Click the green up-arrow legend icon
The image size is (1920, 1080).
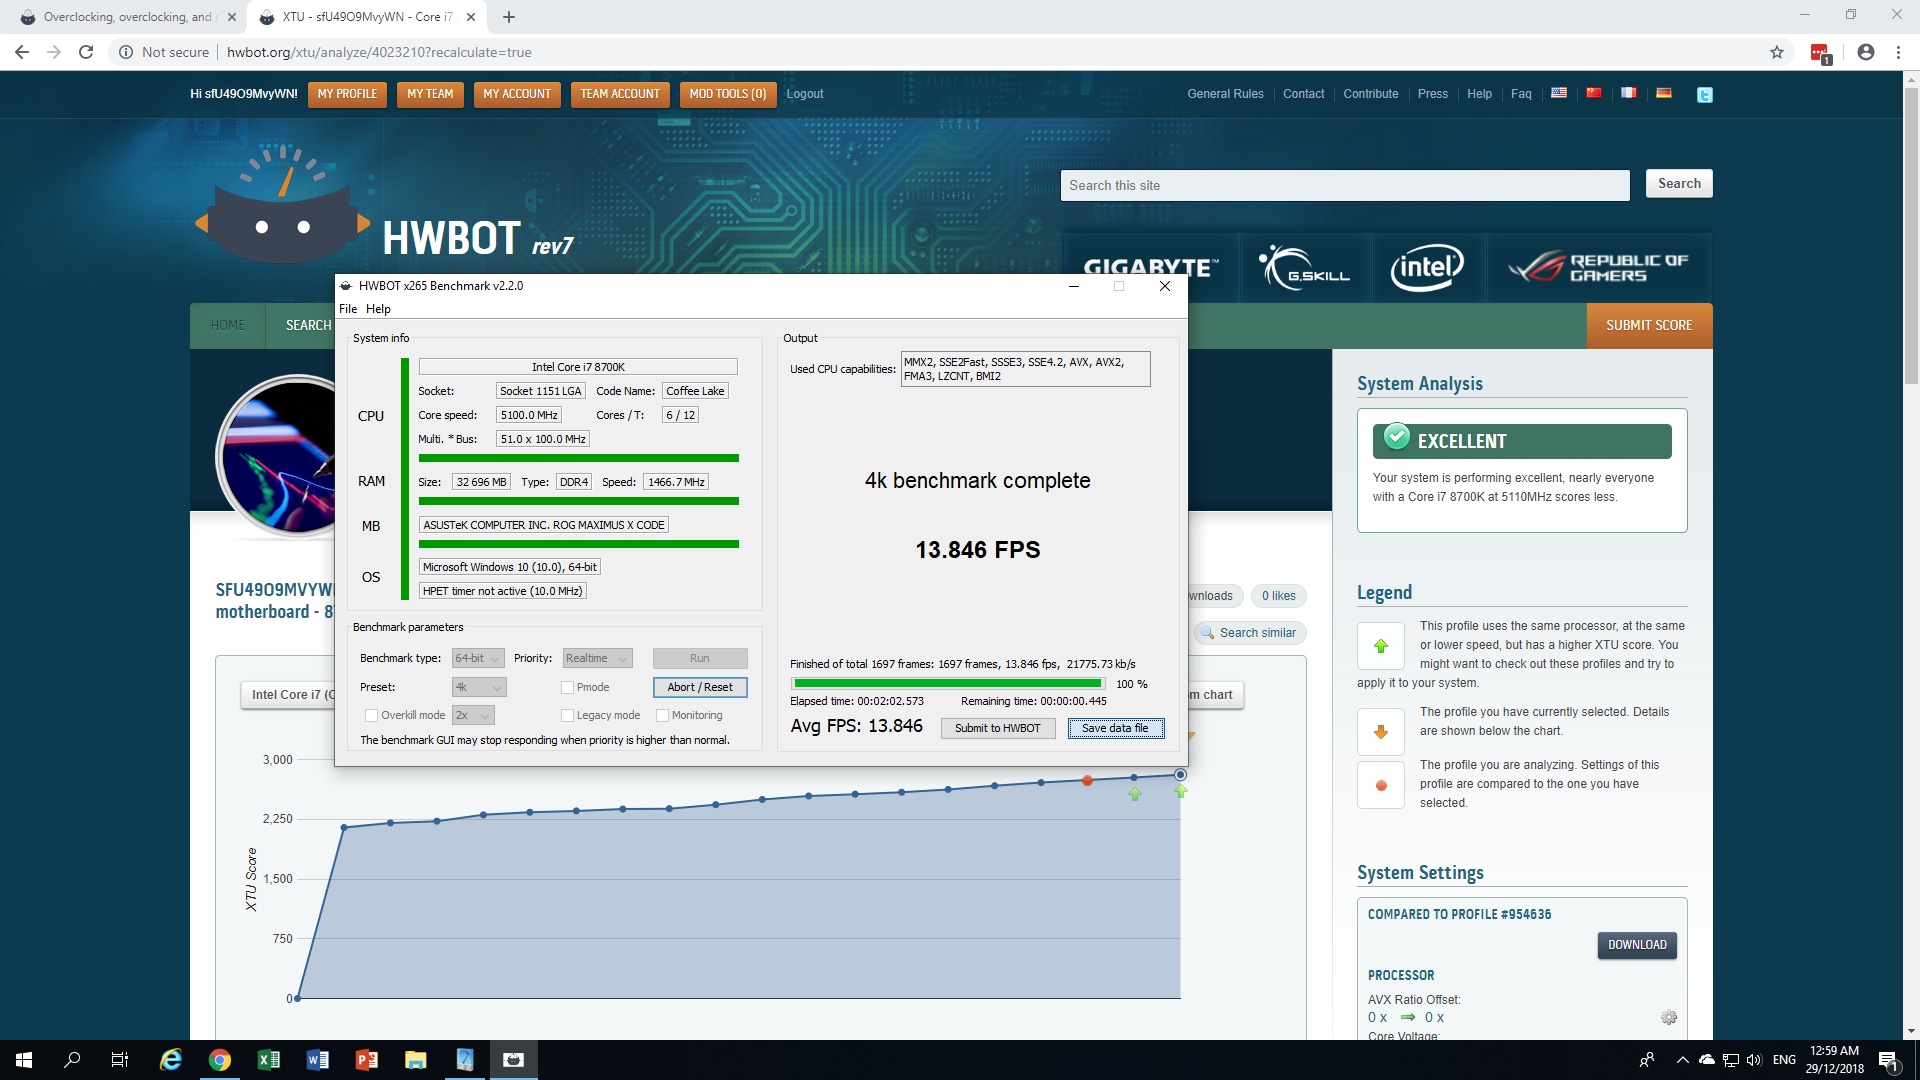click(1381, 646)
